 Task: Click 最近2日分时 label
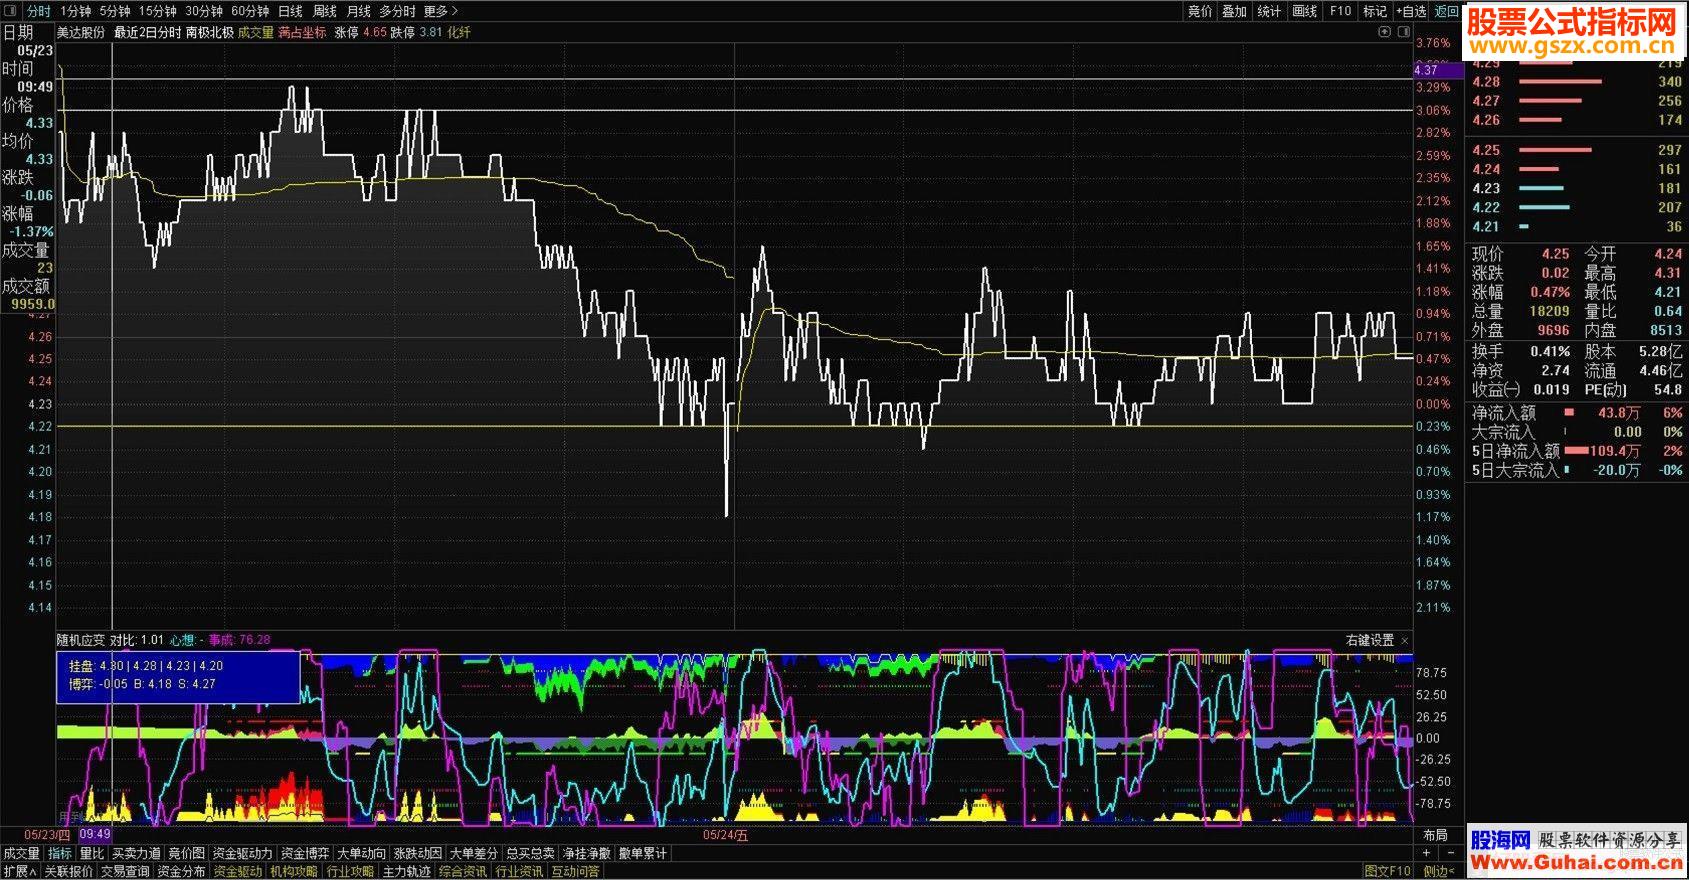coord(147,32)
